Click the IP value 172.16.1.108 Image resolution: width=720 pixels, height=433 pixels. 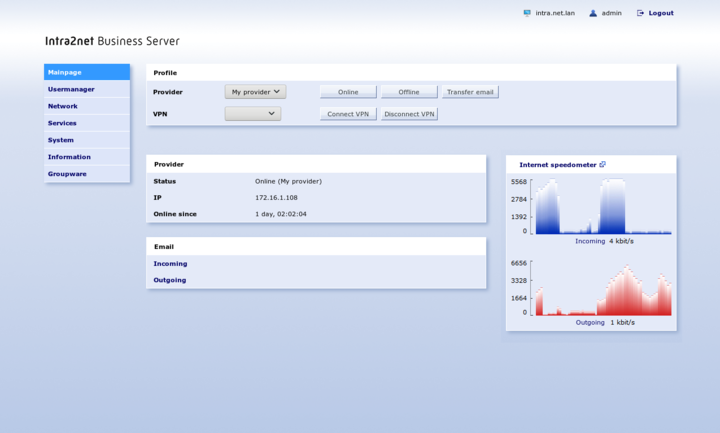276,197
